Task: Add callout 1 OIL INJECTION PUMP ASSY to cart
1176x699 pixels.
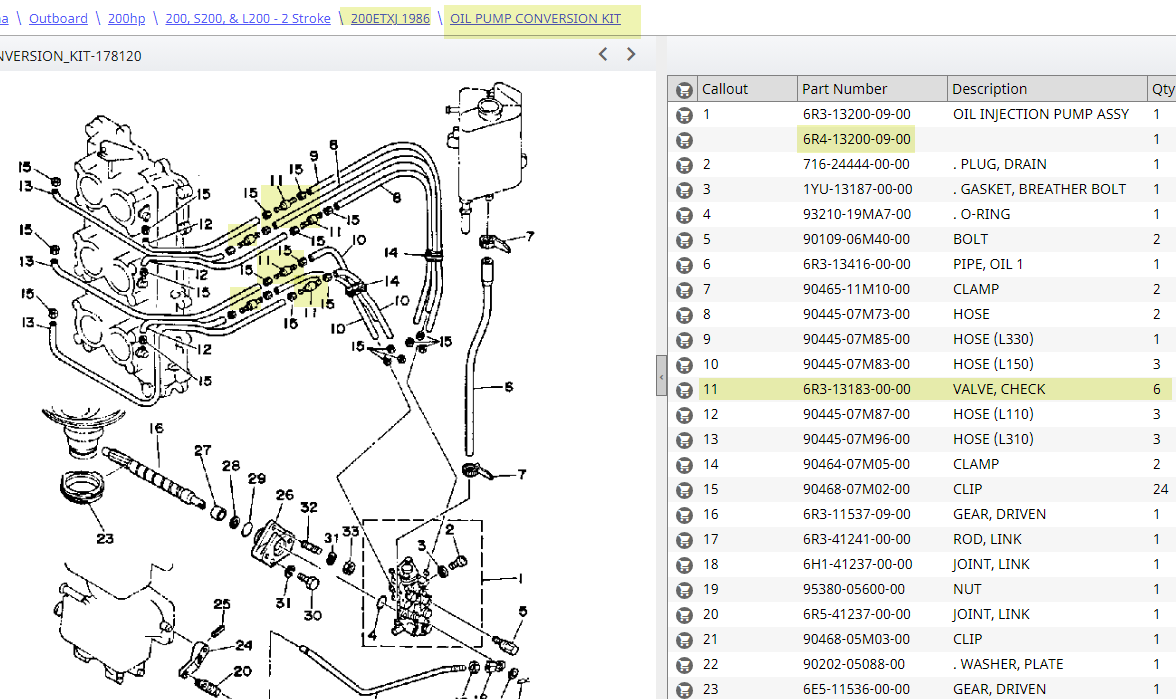Action: pyautogui.click(x=683, y=115)
